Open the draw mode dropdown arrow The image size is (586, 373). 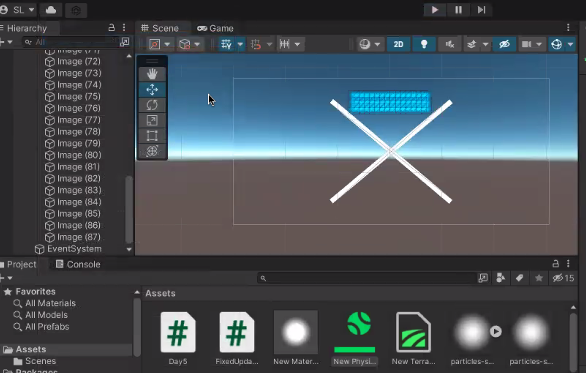click(377, 44)
